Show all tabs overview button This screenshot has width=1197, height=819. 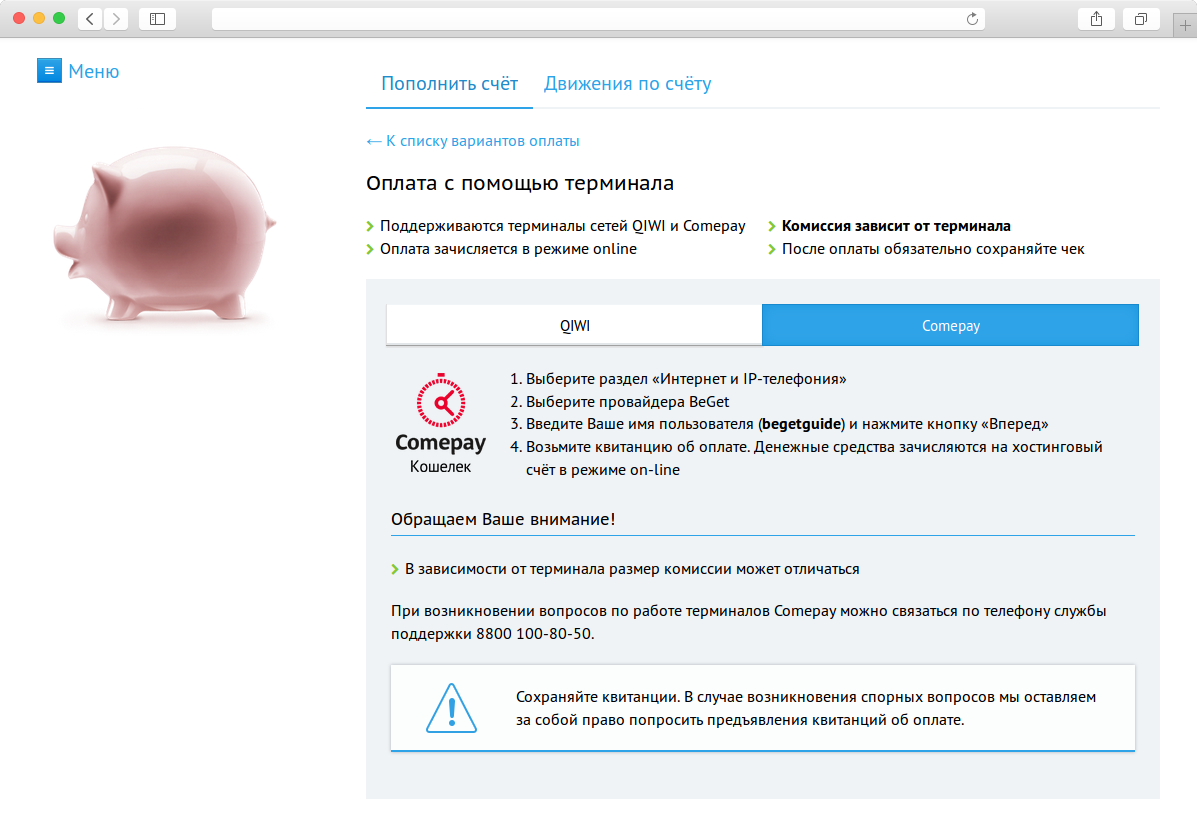tap(1141, 19)
